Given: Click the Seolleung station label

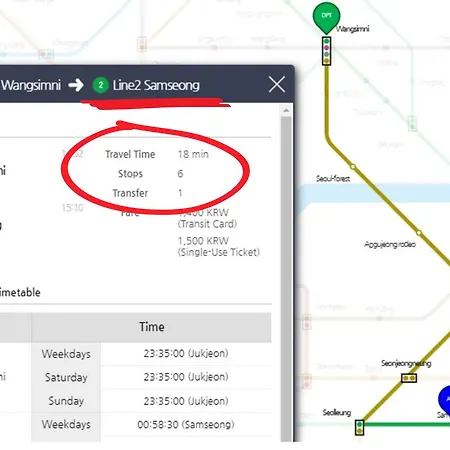Looking at the screenshot, I should [337, 413].
